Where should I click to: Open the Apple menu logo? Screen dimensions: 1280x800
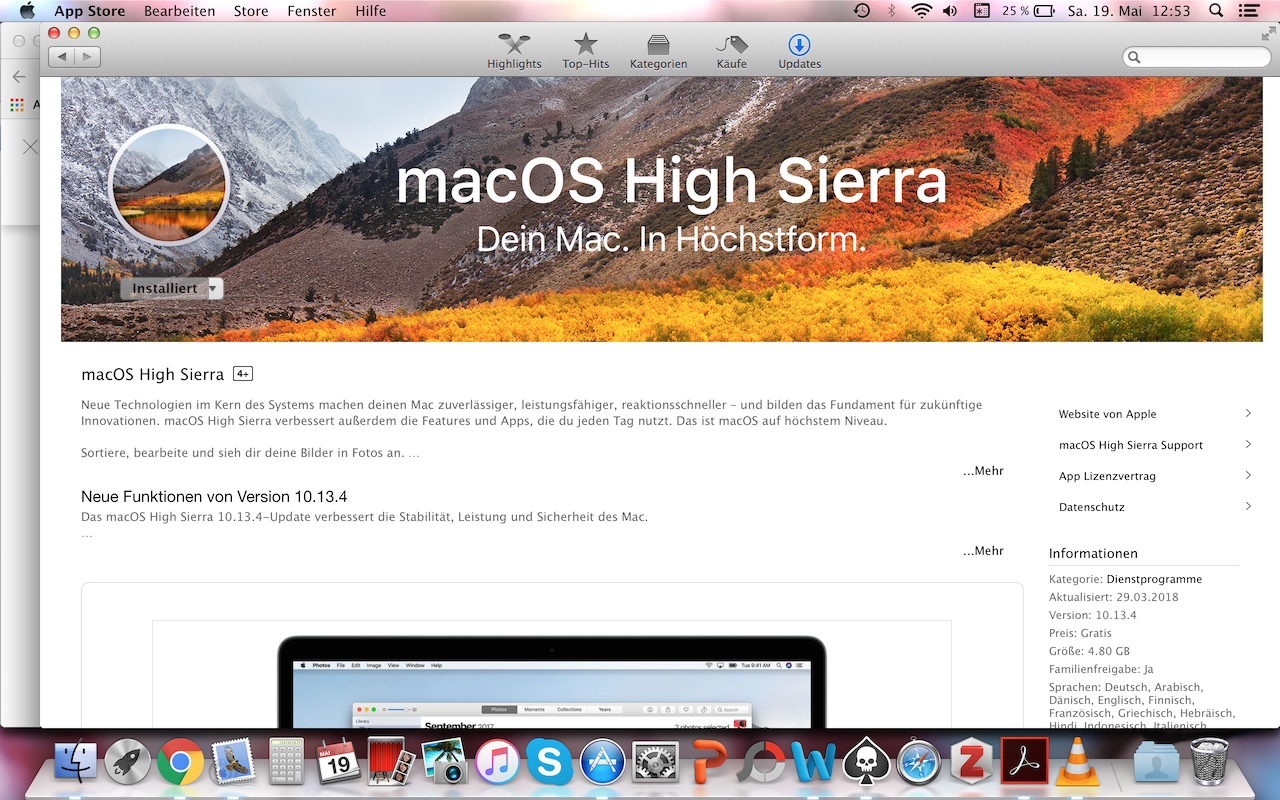point(27,11)
